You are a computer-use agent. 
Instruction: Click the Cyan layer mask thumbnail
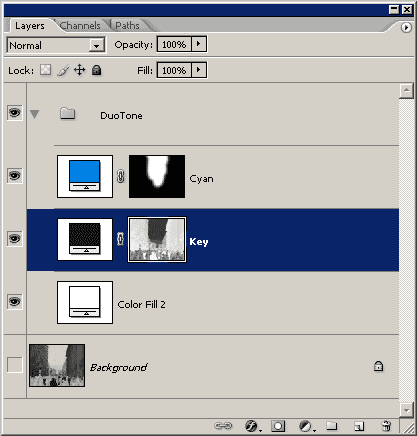click(x=157, y=176)
